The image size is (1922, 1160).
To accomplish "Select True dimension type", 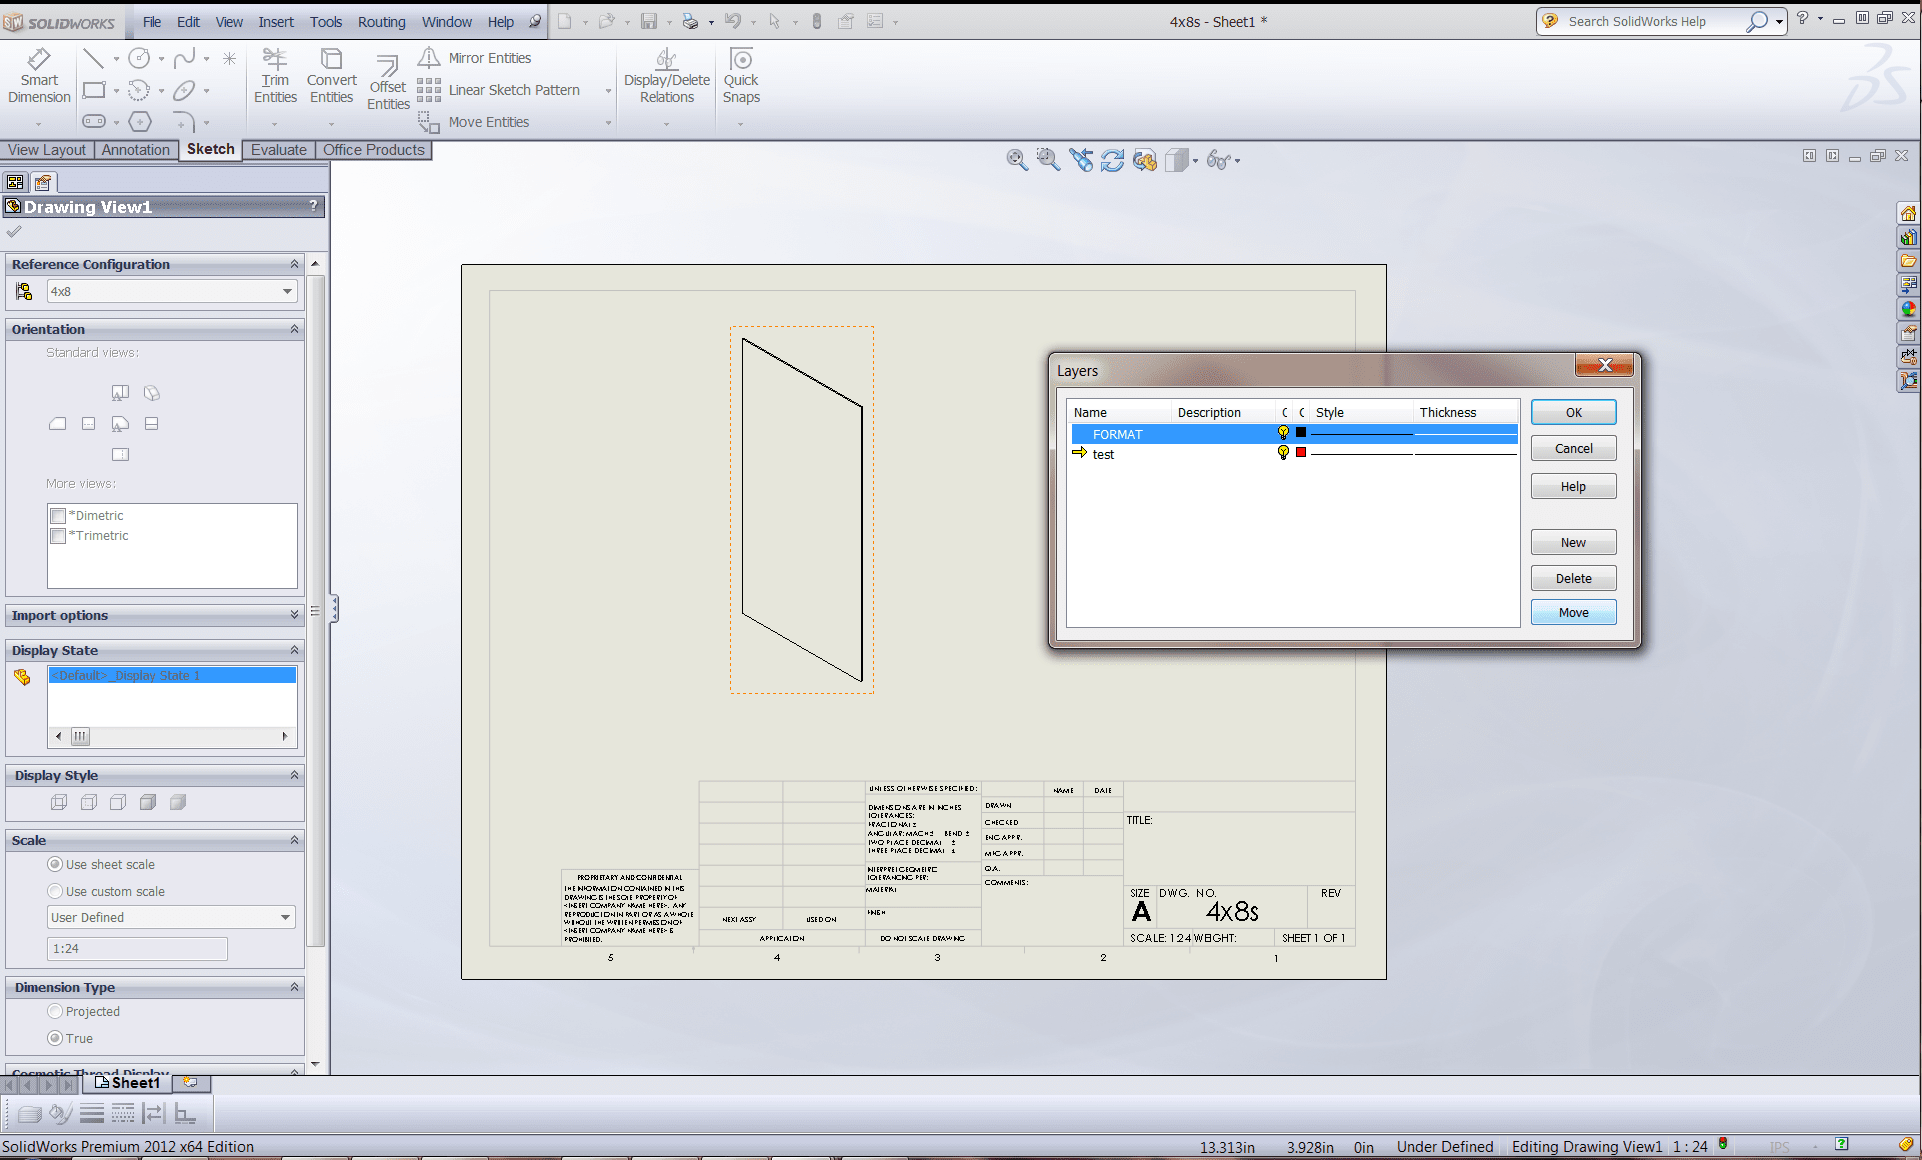I will [55, 1038].
